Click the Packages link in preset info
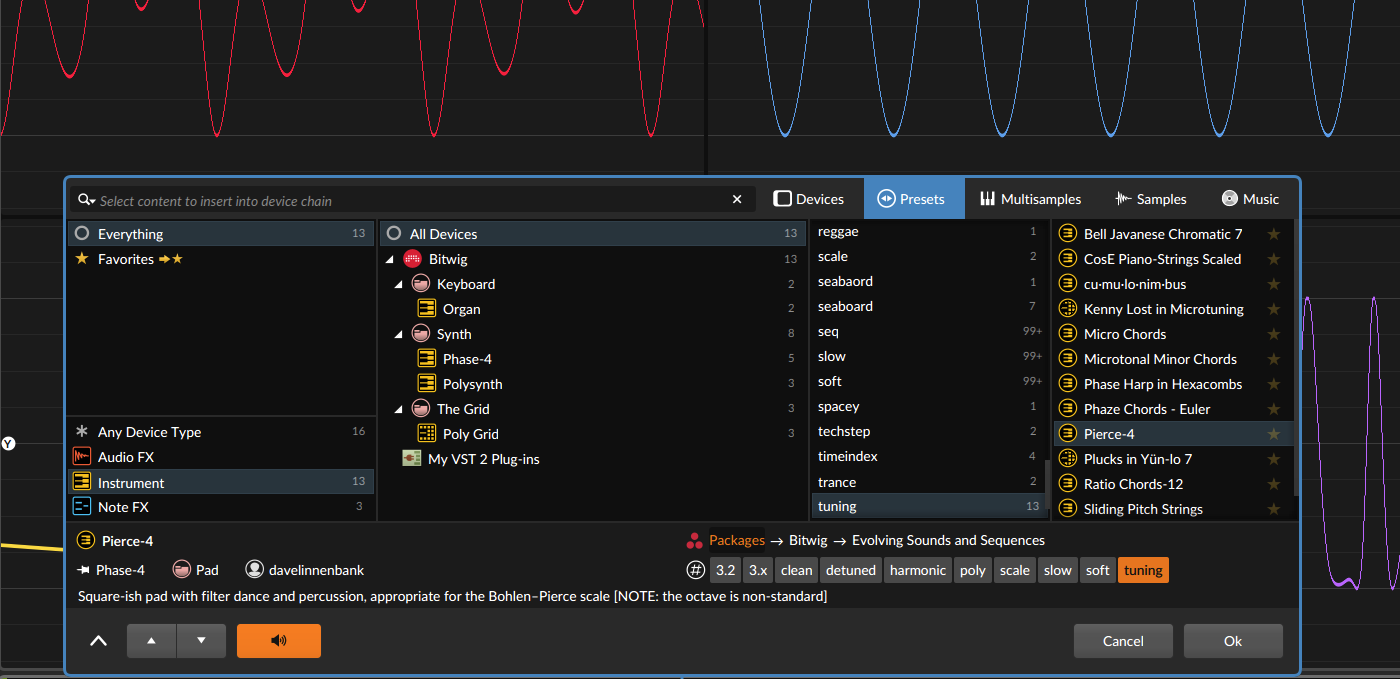 [x=737, y=540]
